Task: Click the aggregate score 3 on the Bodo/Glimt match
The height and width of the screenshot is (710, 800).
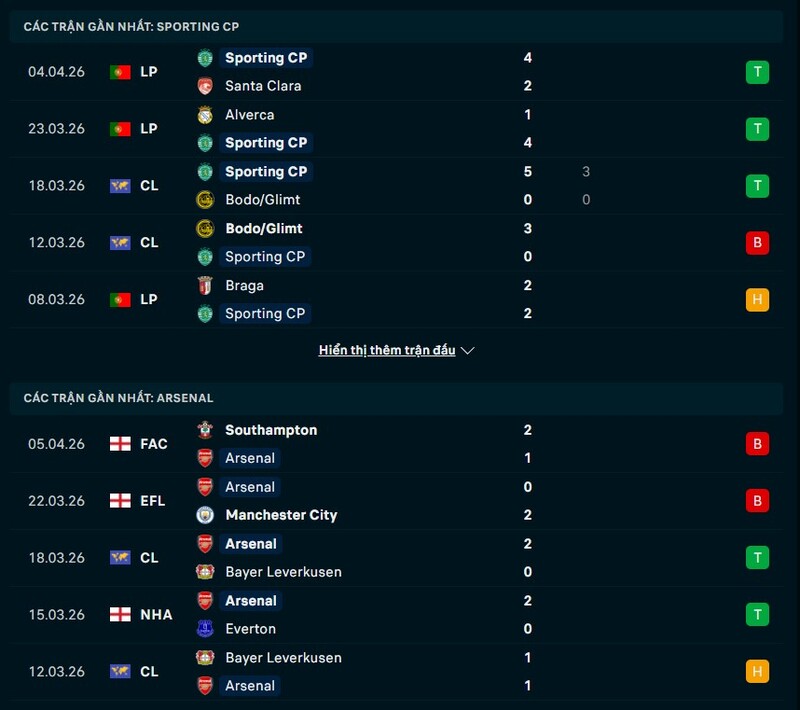Action: (586, 171)
